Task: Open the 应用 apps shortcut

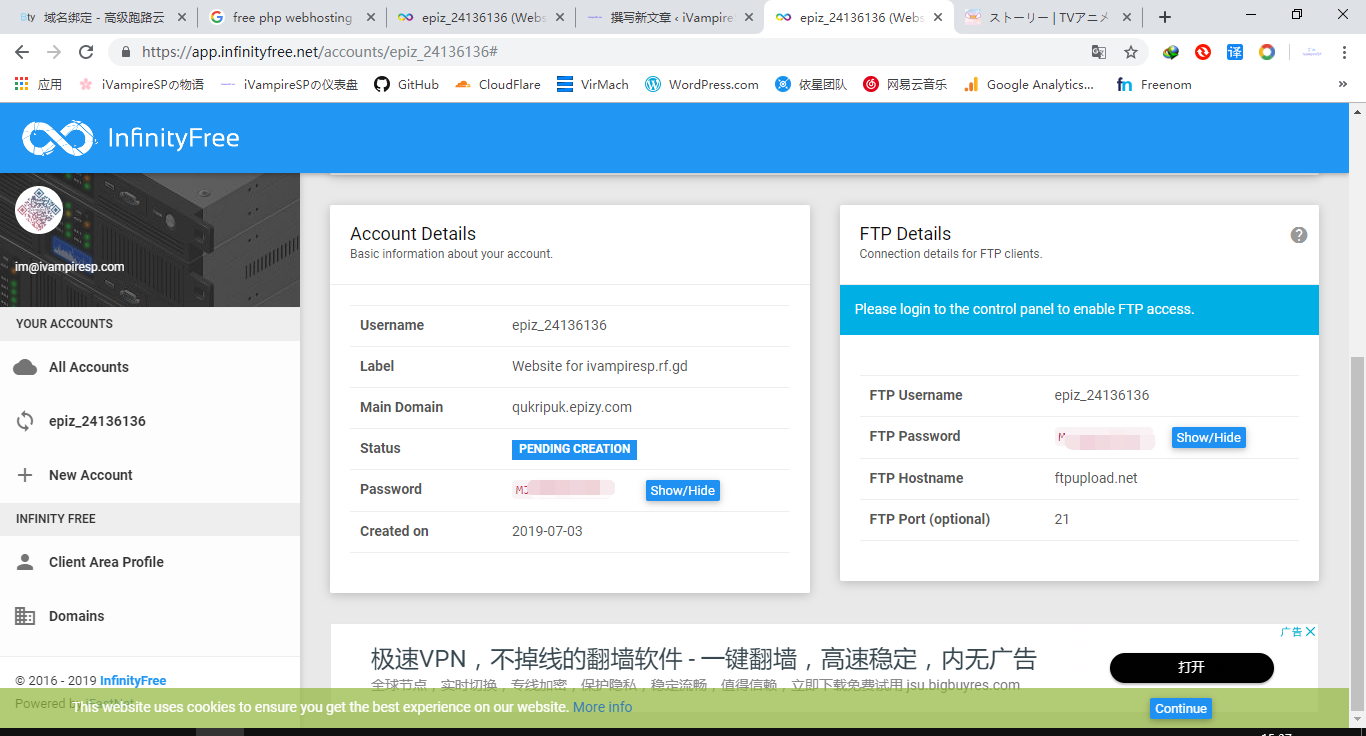Action: point(38,85)
